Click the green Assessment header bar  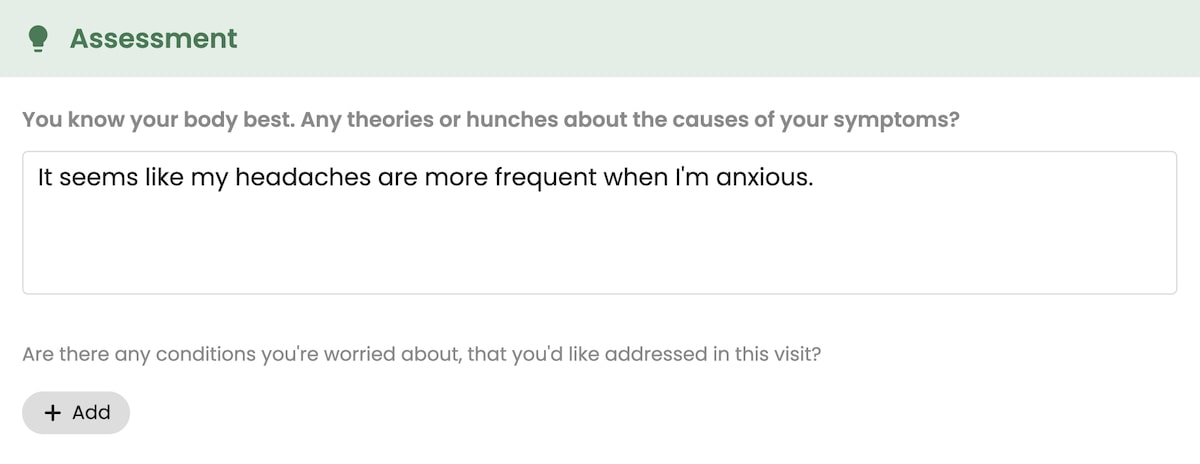(x=600, y=38)
